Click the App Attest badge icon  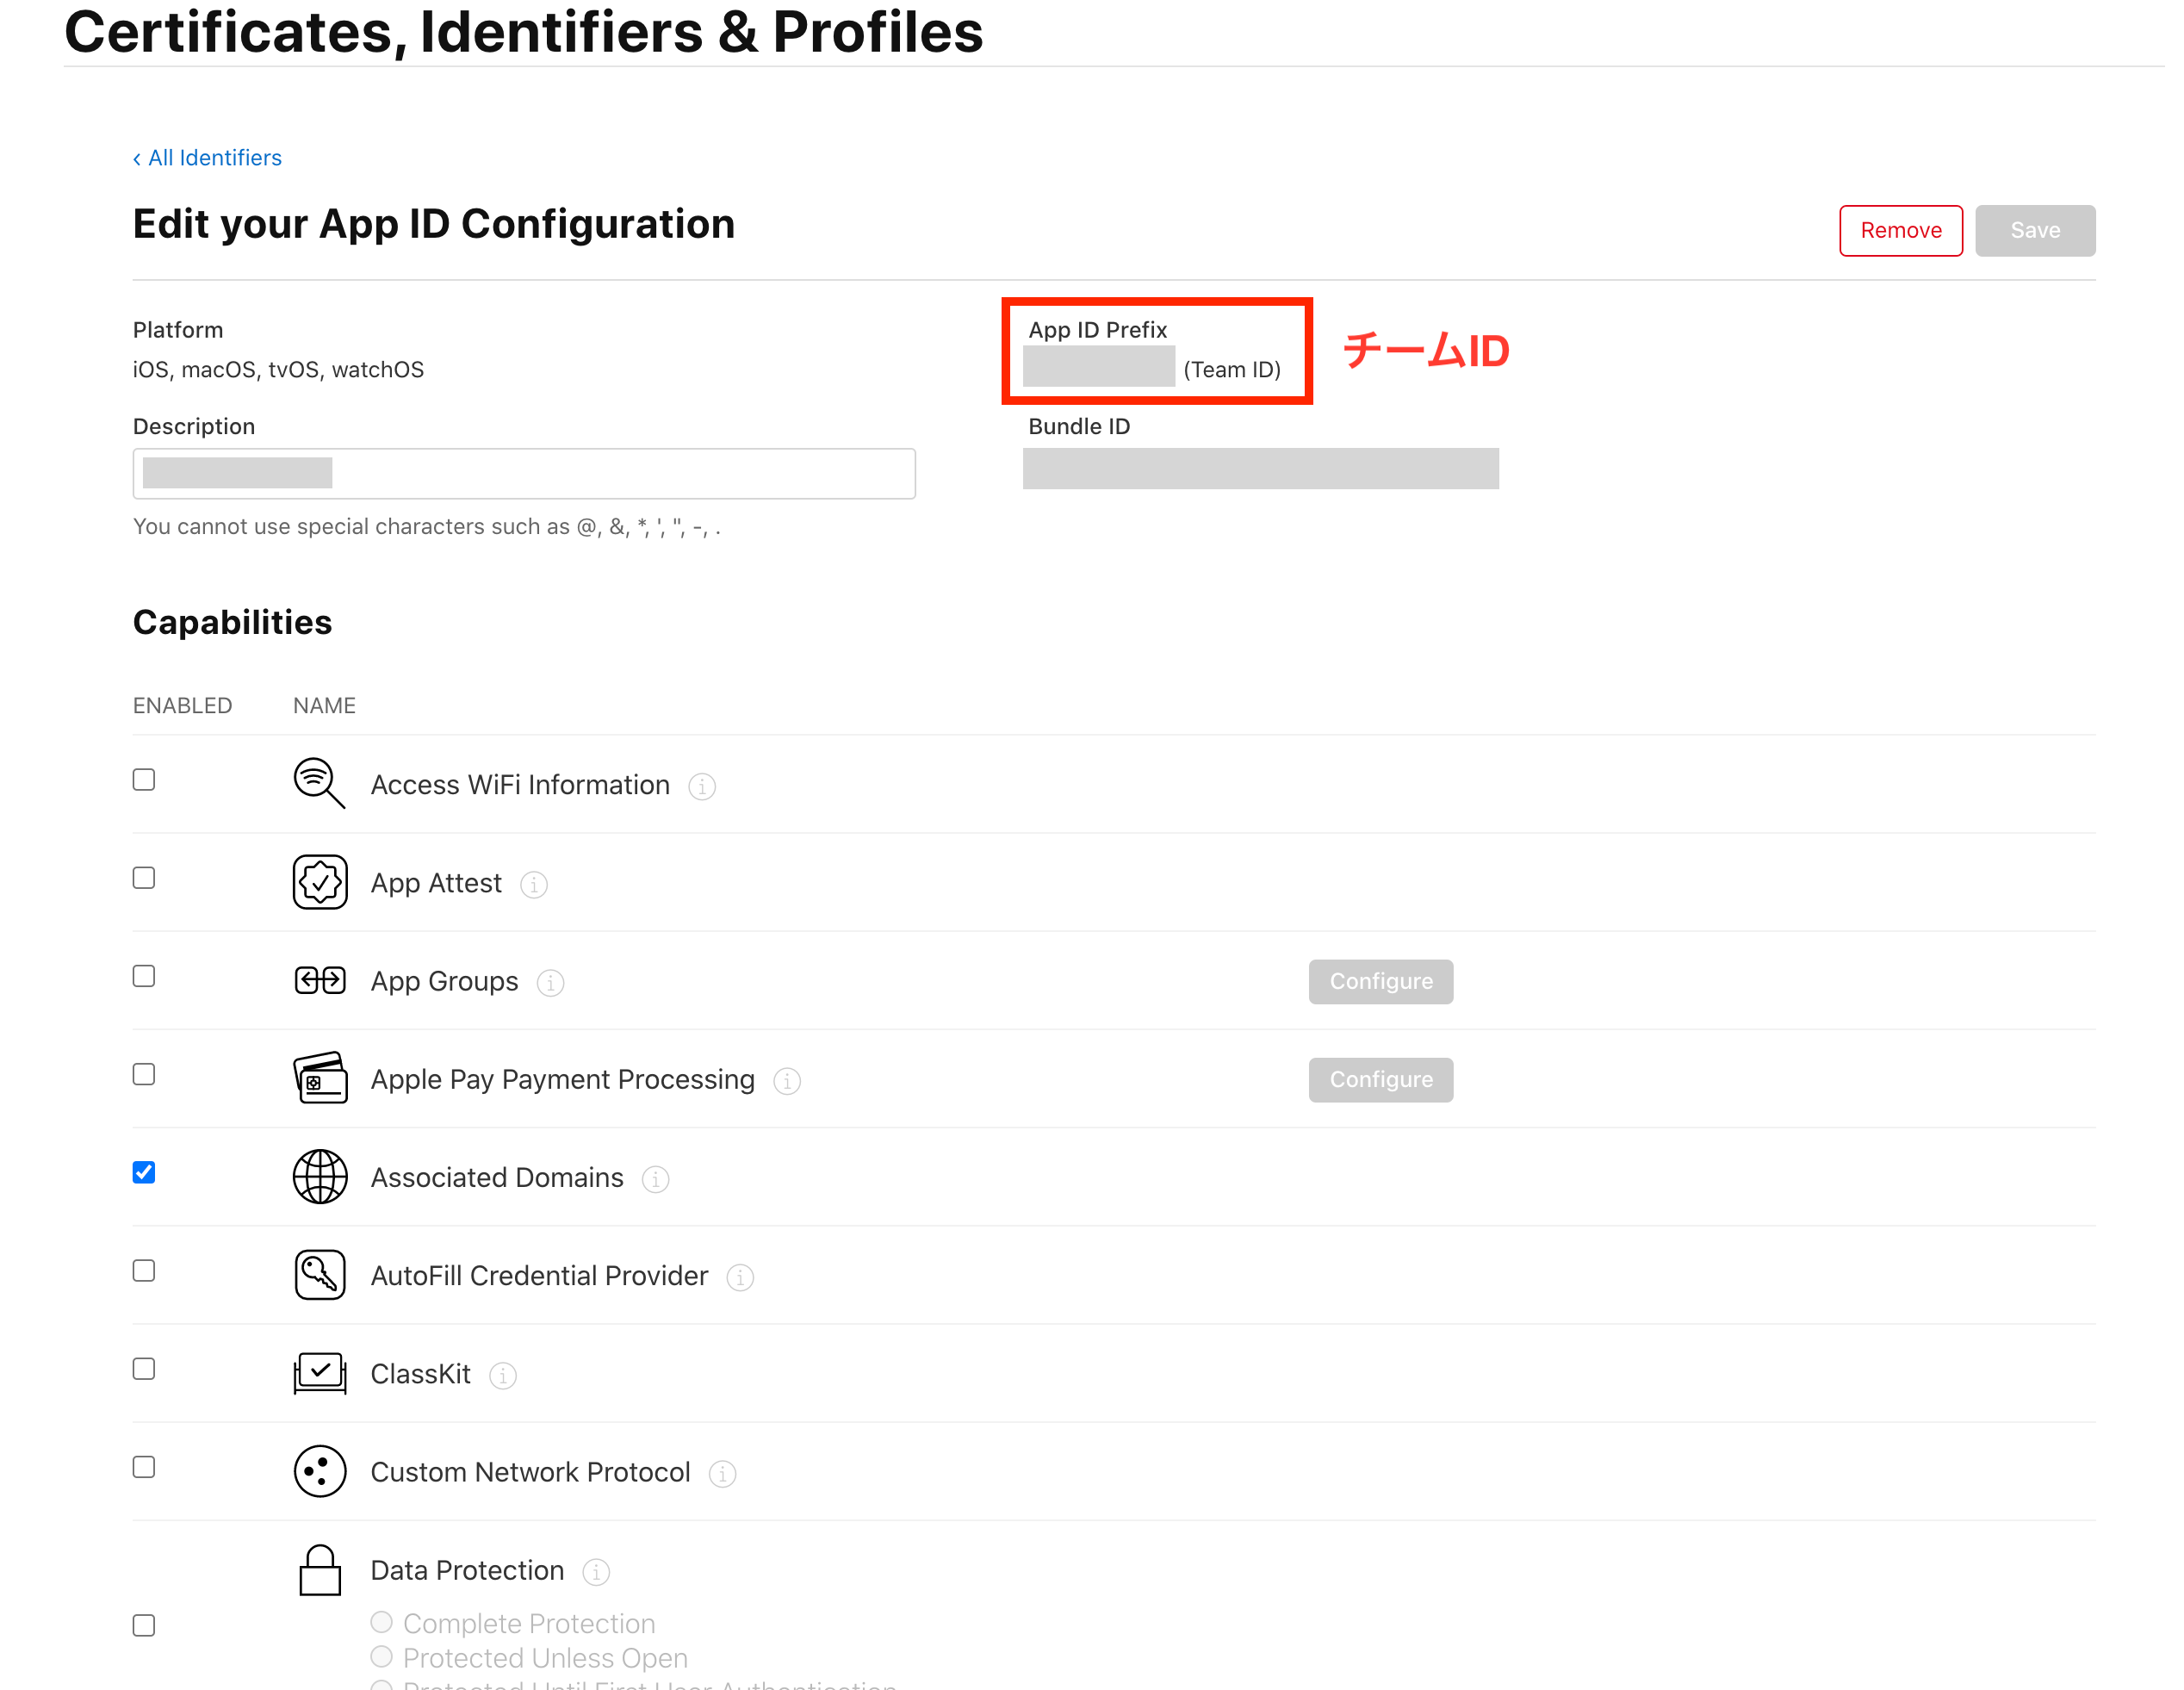click(320, 882)
